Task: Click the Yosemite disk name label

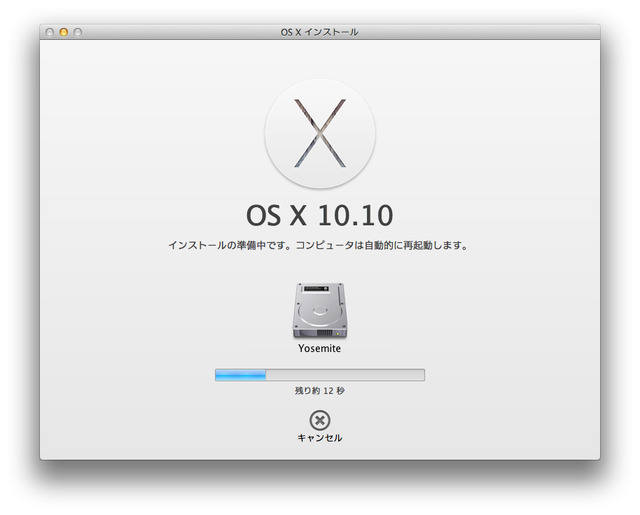Action: coord(320,348)
